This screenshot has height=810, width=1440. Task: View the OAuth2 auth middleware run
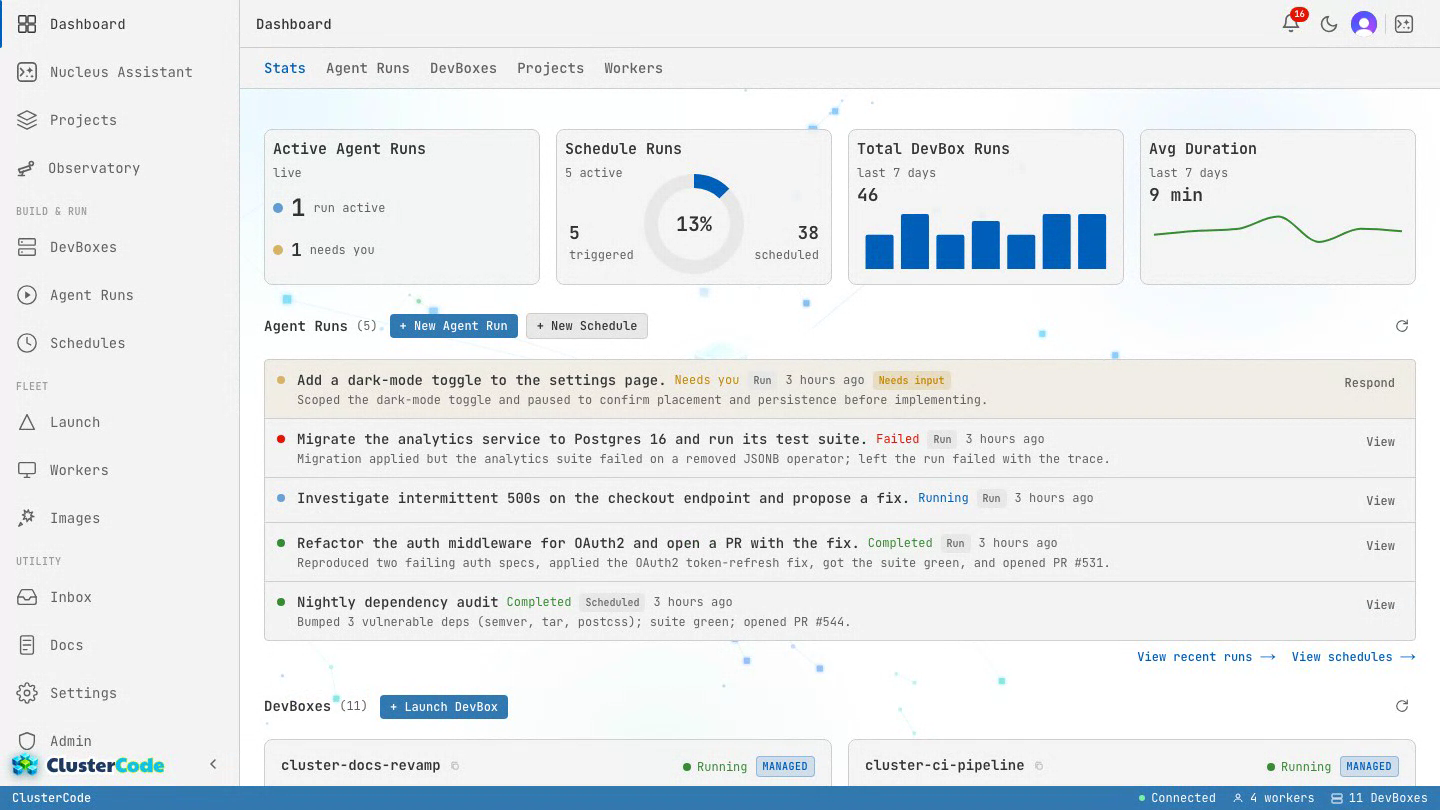click(x=1380, y=546)
